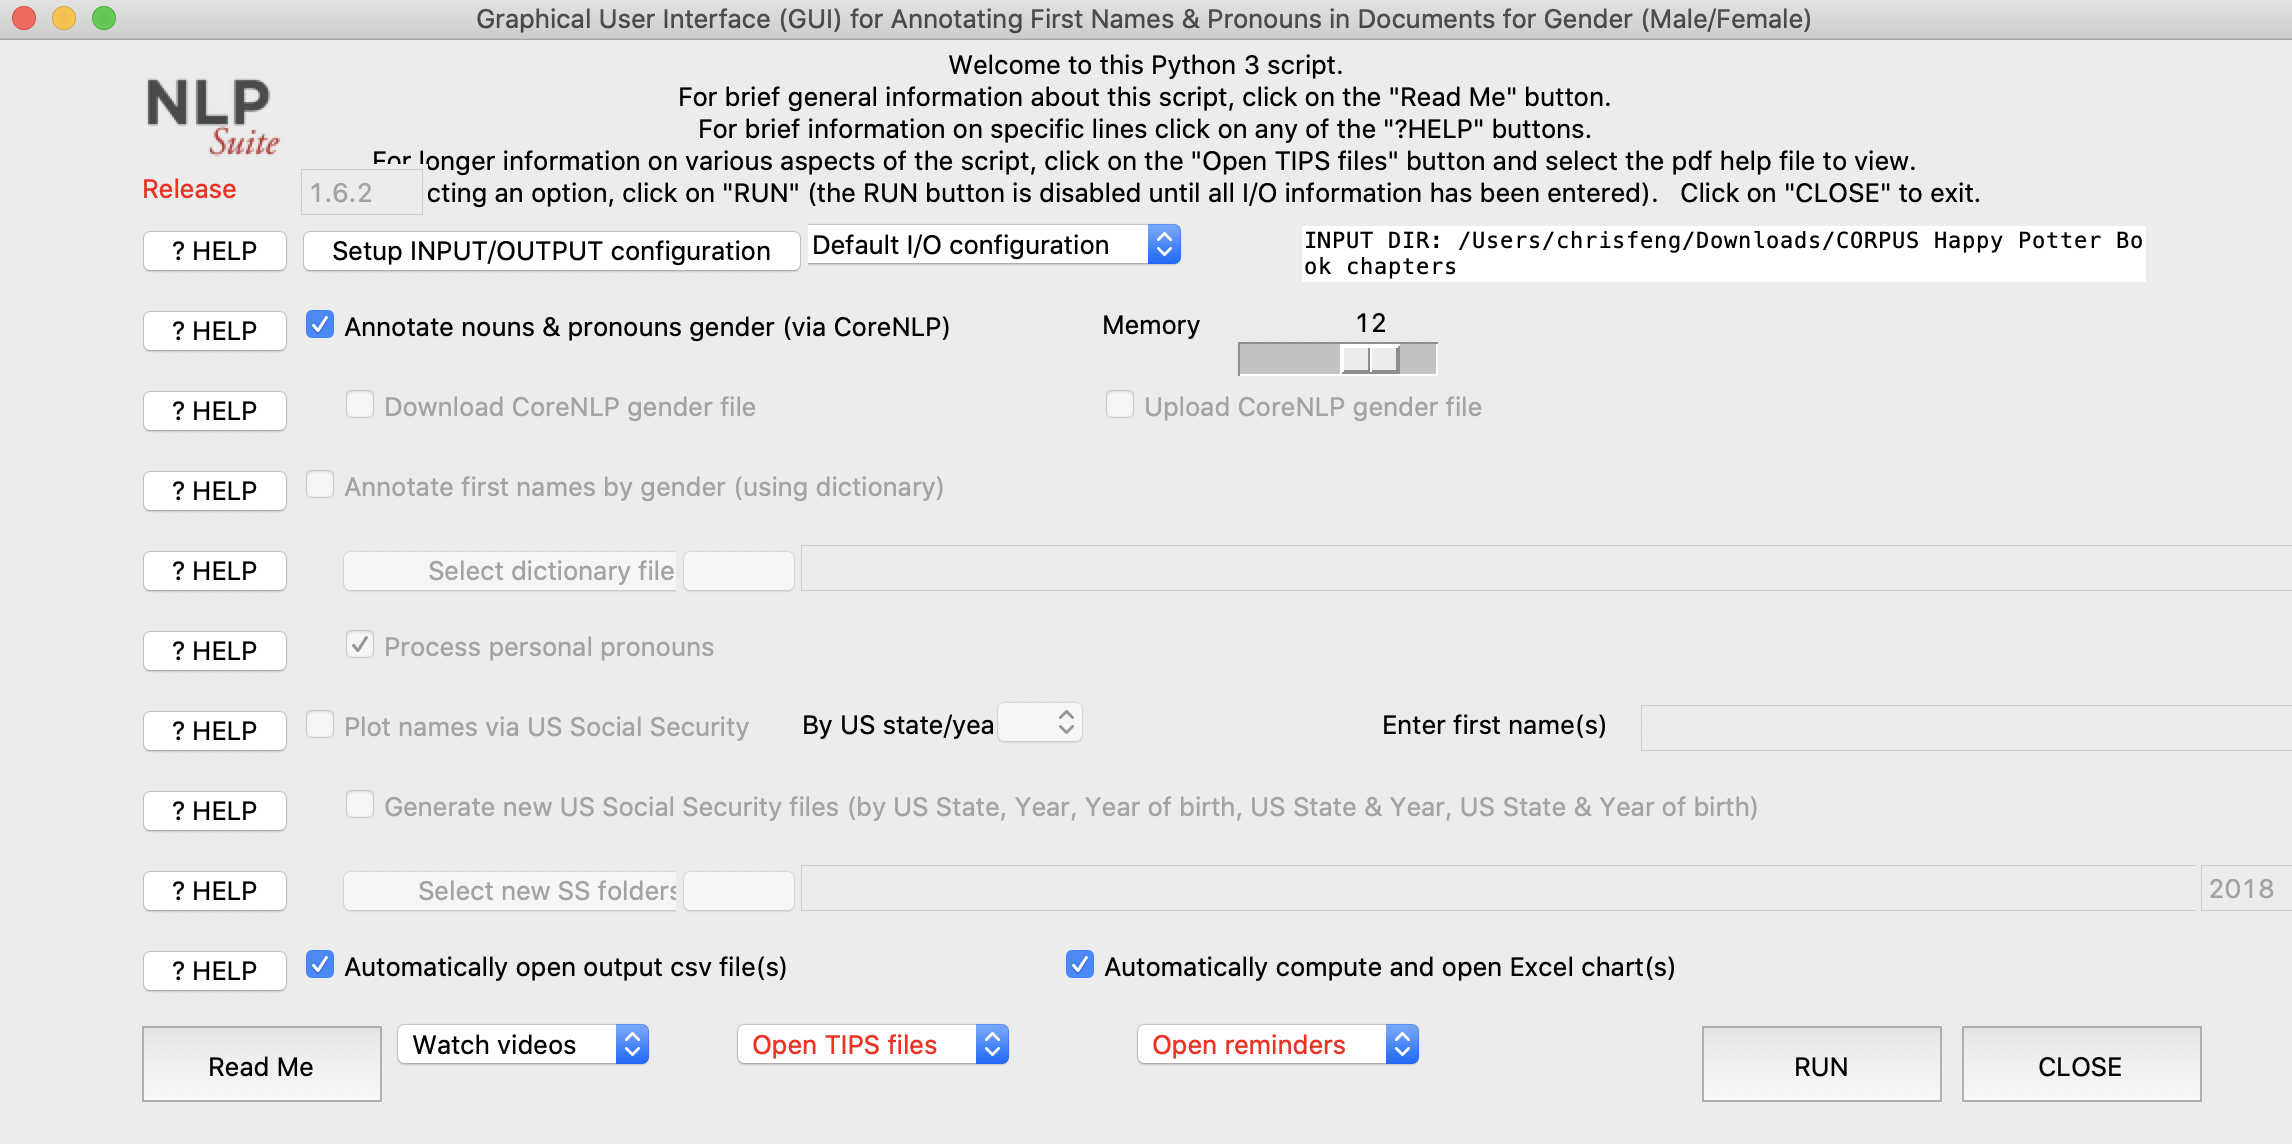Click HELP button beside Download CoreNLP gender file
Viewport: 2292px width, 1144px height.
215,411
